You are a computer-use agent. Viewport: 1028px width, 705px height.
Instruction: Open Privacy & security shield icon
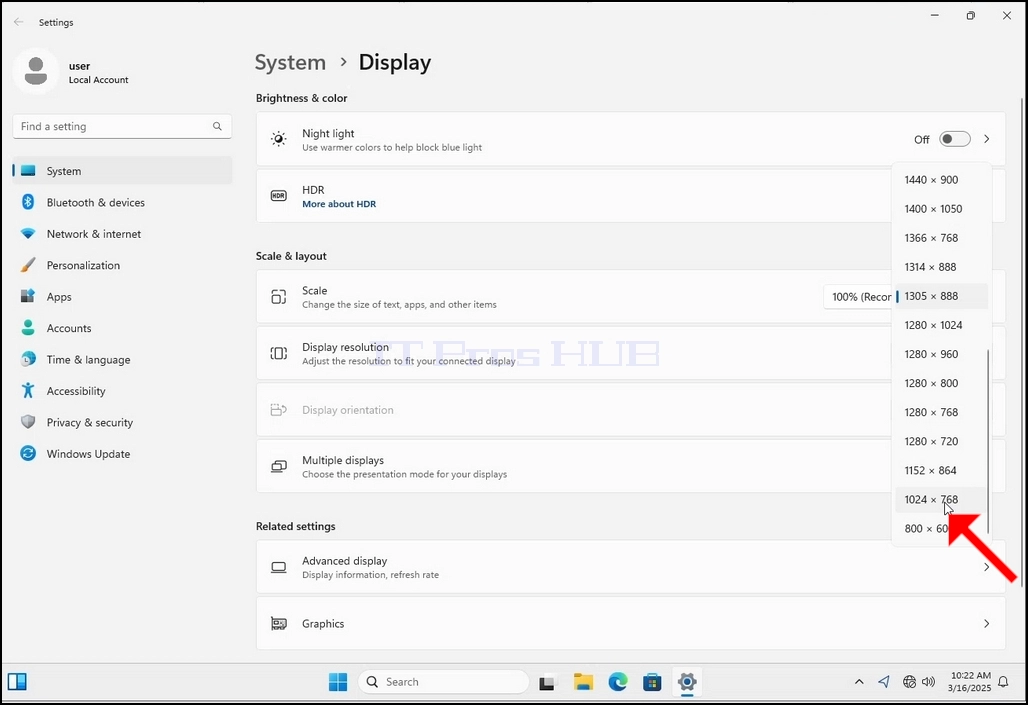pyautogui.click(x=28, y=422)
